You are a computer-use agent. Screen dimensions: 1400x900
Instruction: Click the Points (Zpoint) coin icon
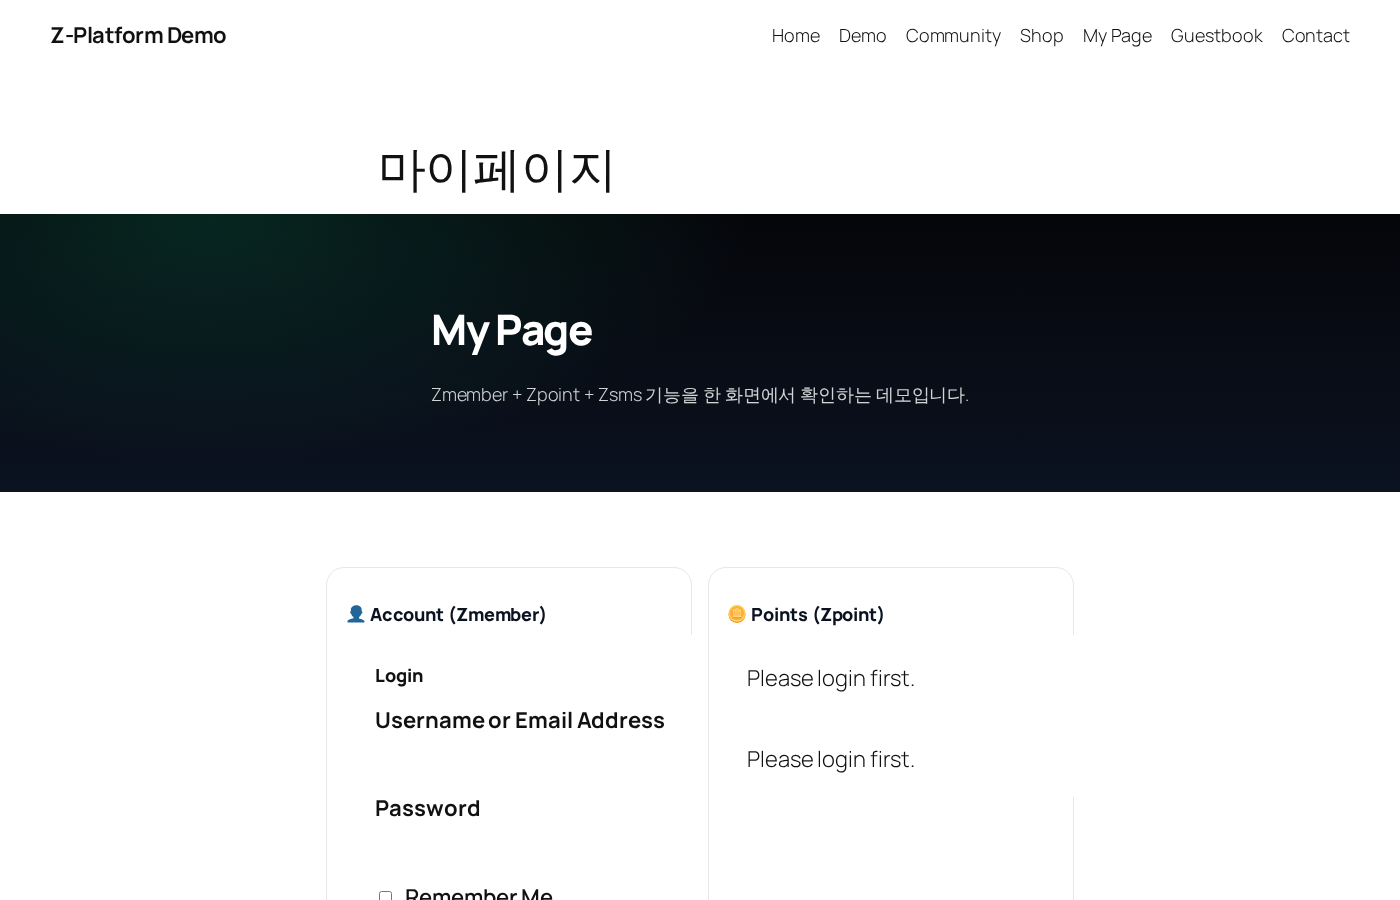pos(737,614)
